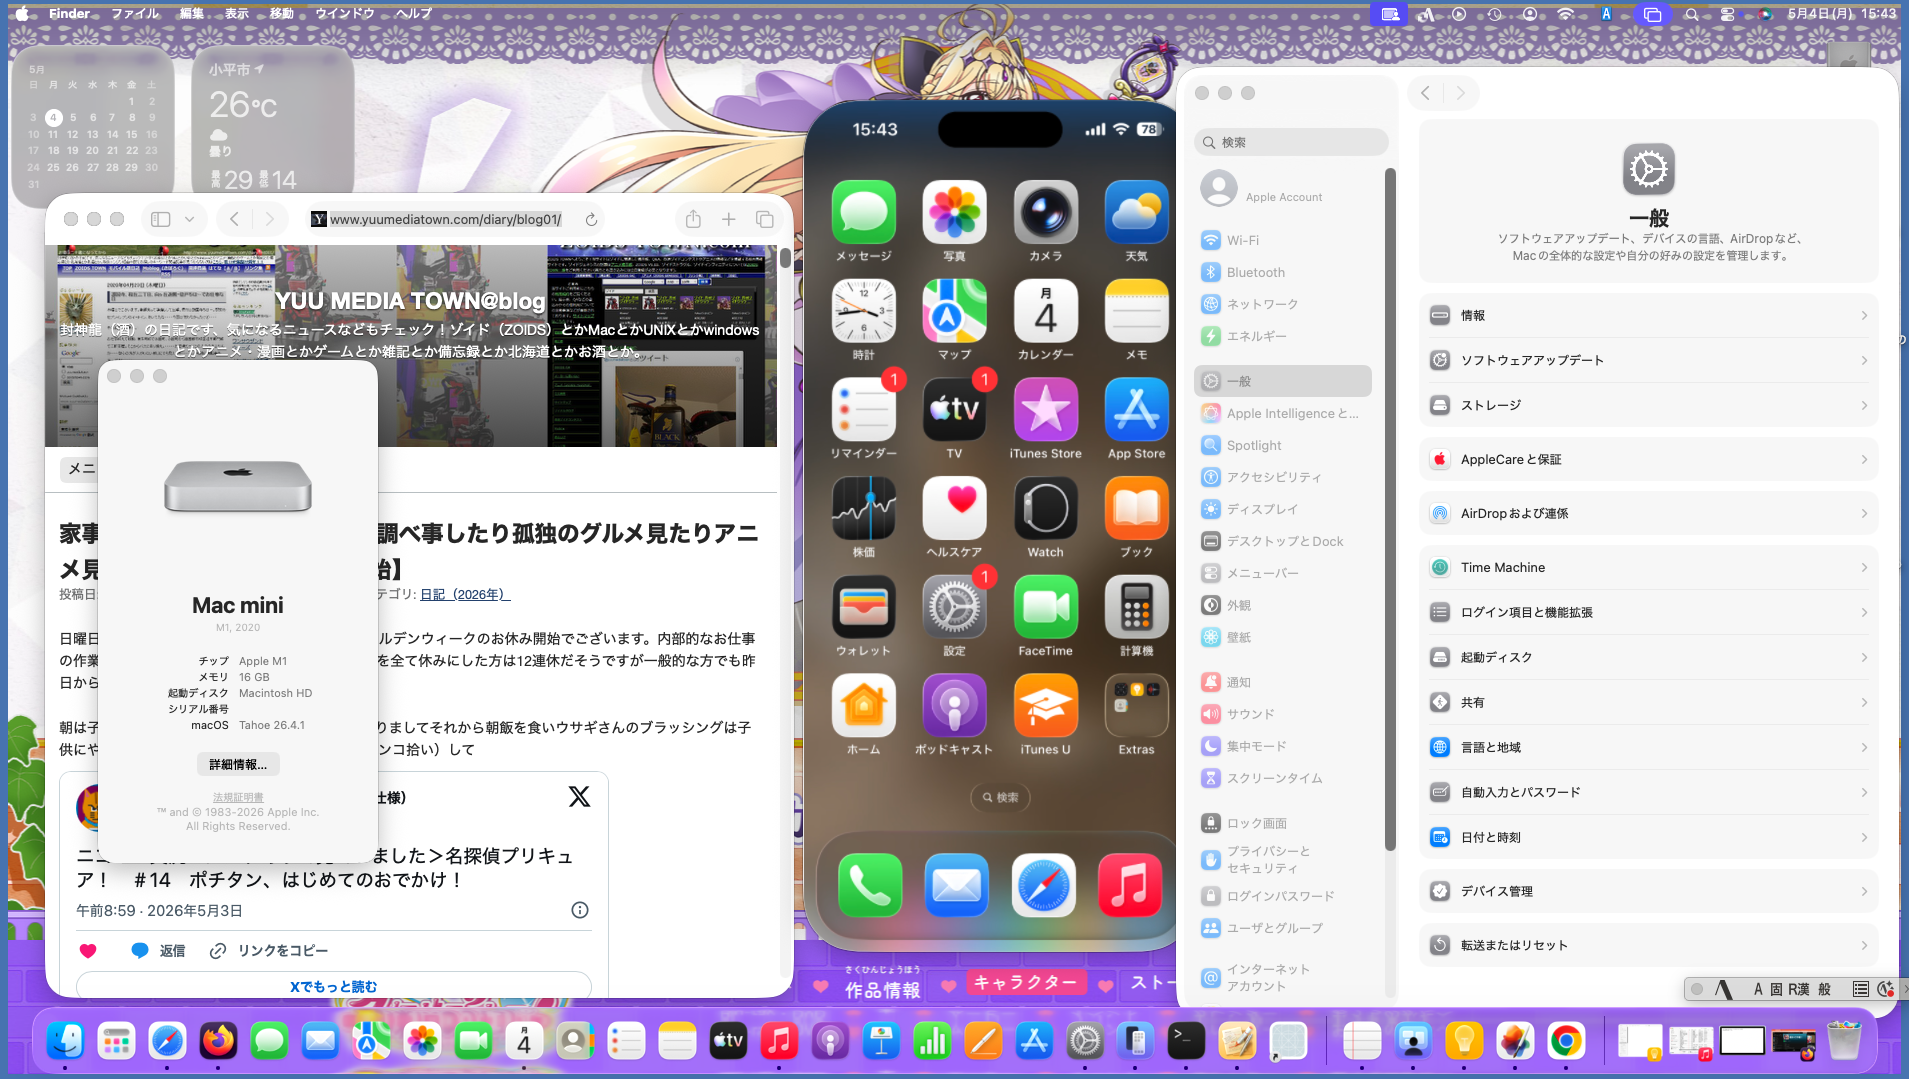Tap Mail icon in iPhone dock
This screenshot has width=1909, height=1079.
956,885
